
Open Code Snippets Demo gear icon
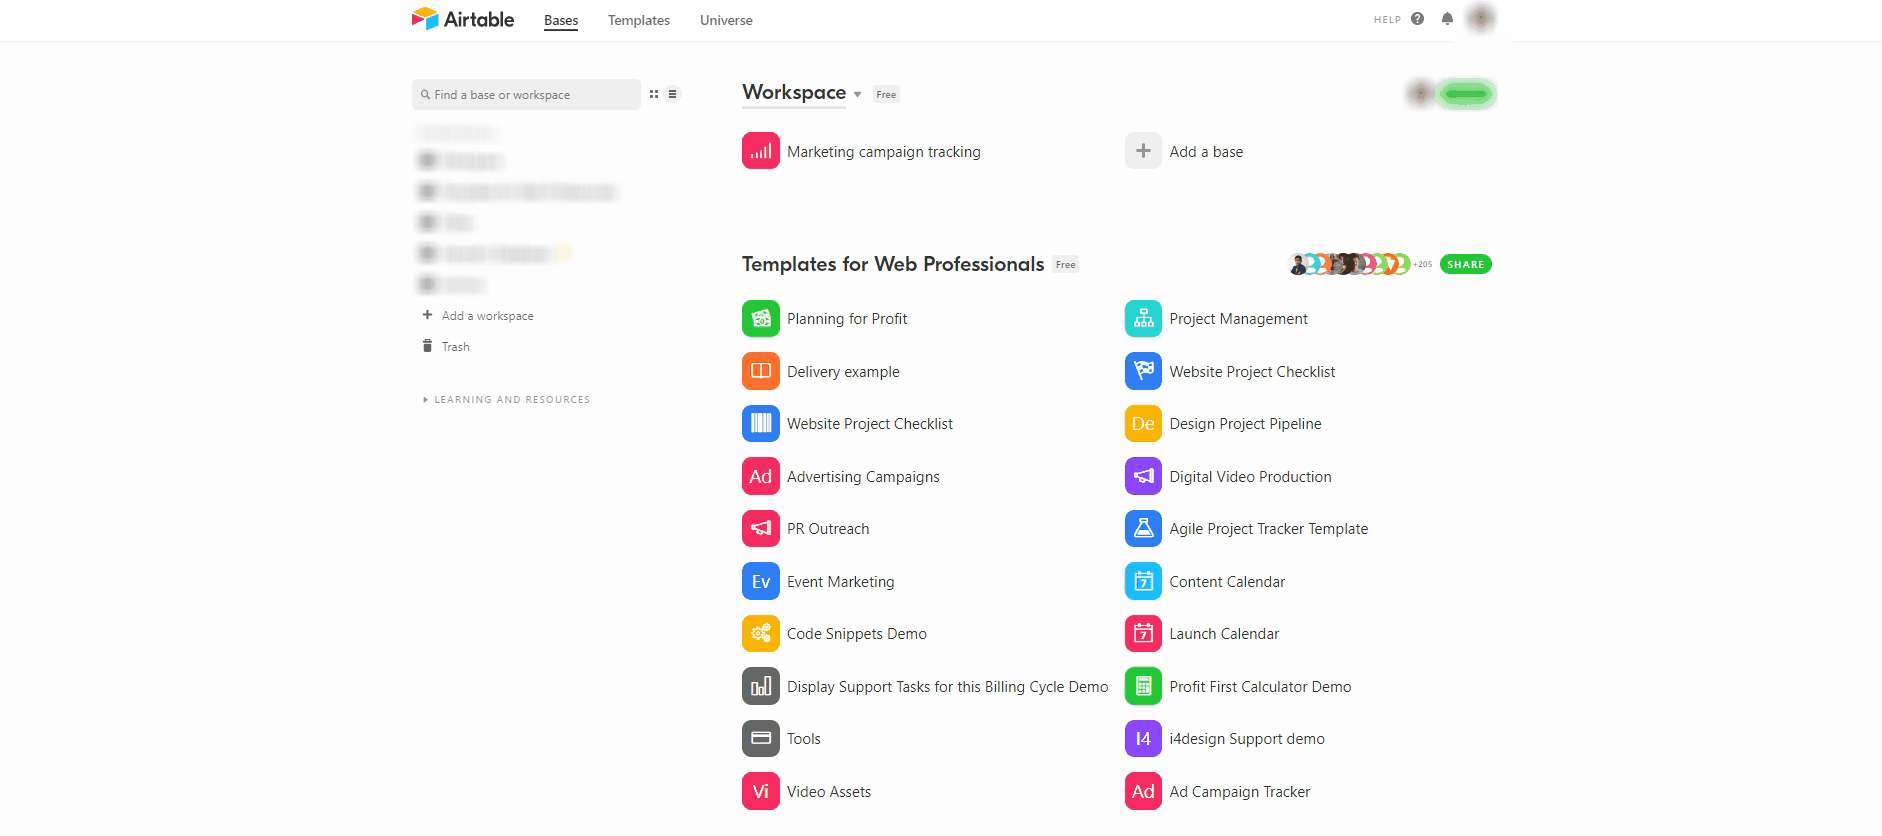[x=760, y=634]
